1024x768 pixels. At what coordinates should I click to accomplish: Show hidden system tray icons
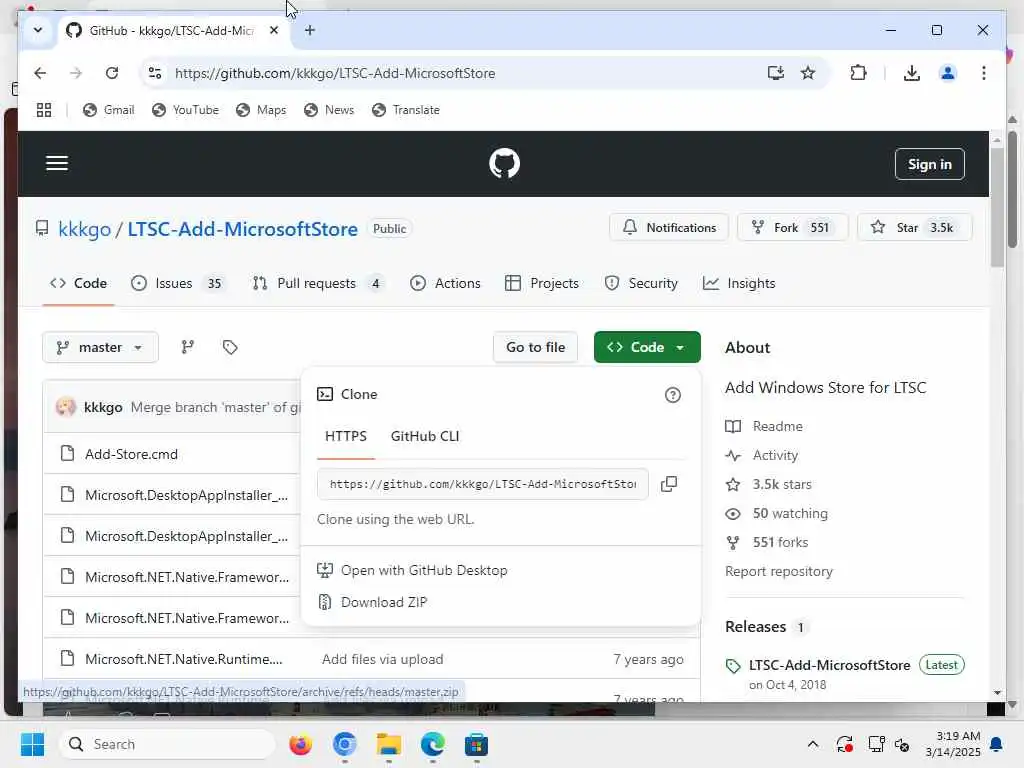coord(812,744)
